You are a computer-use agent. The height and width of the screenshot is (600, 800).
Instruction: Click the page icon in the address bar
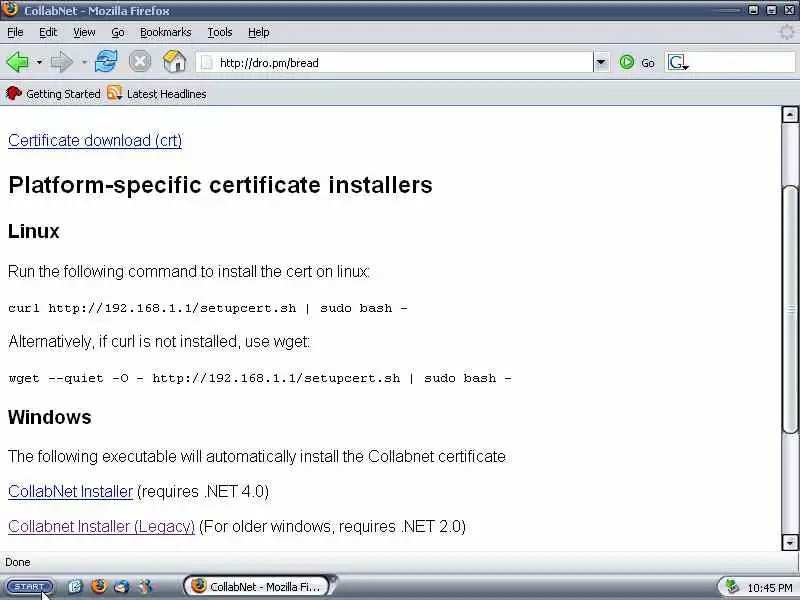tap(206, 63)
